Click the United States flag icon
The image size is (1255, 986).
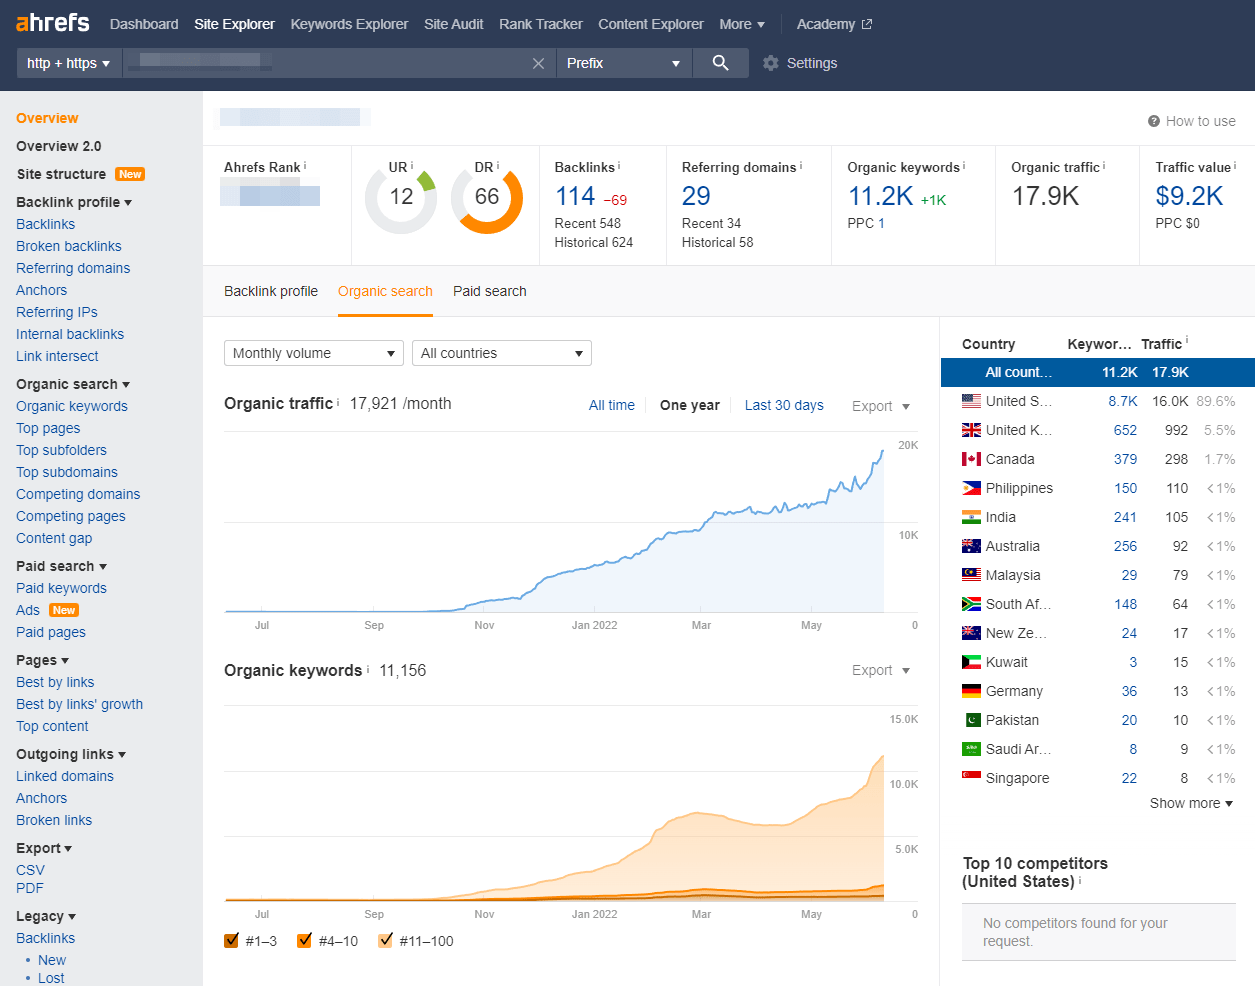(971, 401)
